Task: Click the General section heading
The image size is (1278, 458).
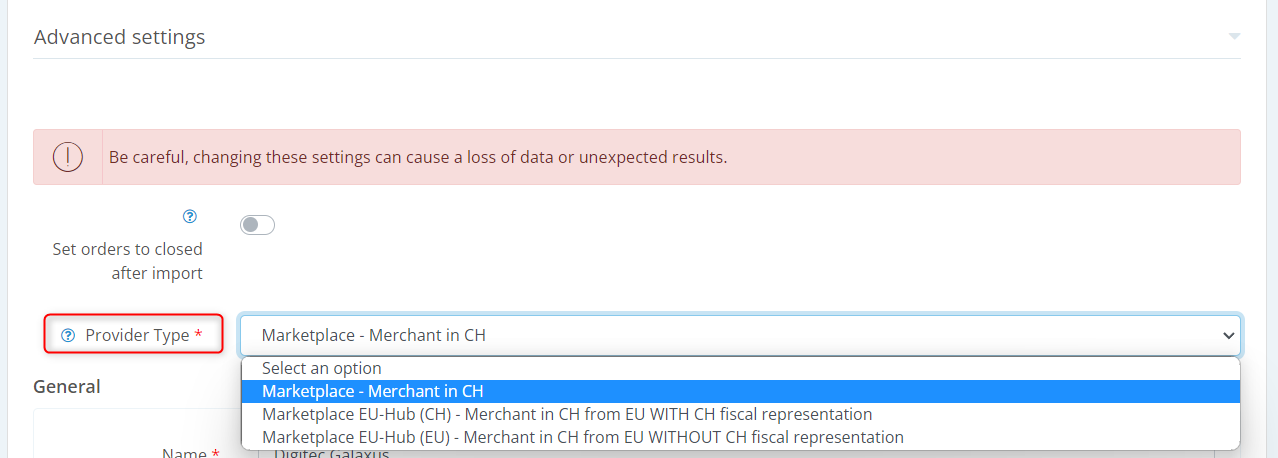Action: click(x=67, y=386)
